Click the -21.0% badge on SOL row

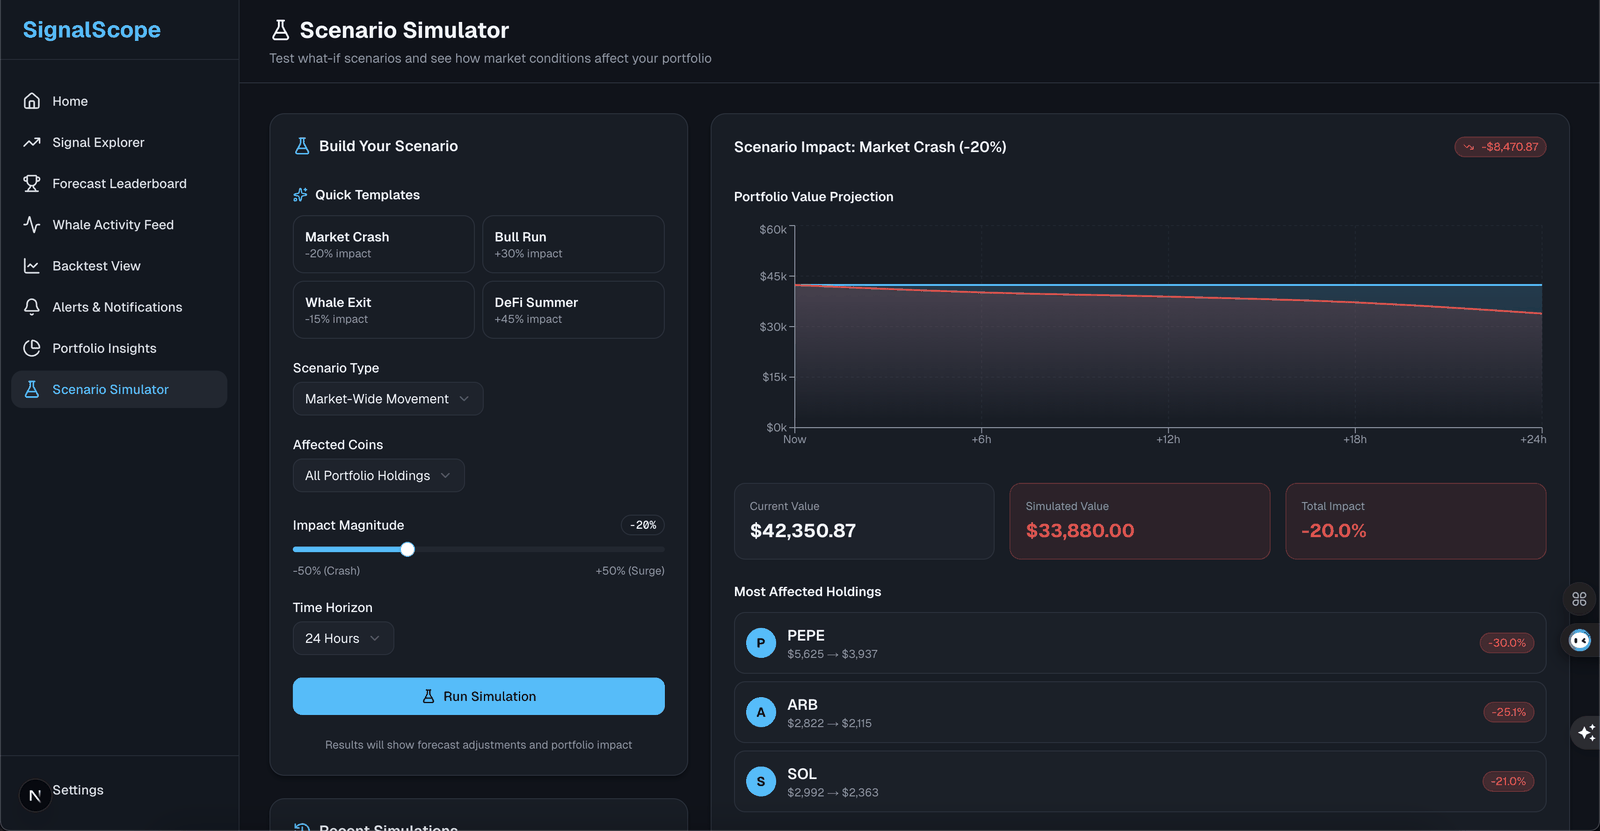[x=1508, y=781]
